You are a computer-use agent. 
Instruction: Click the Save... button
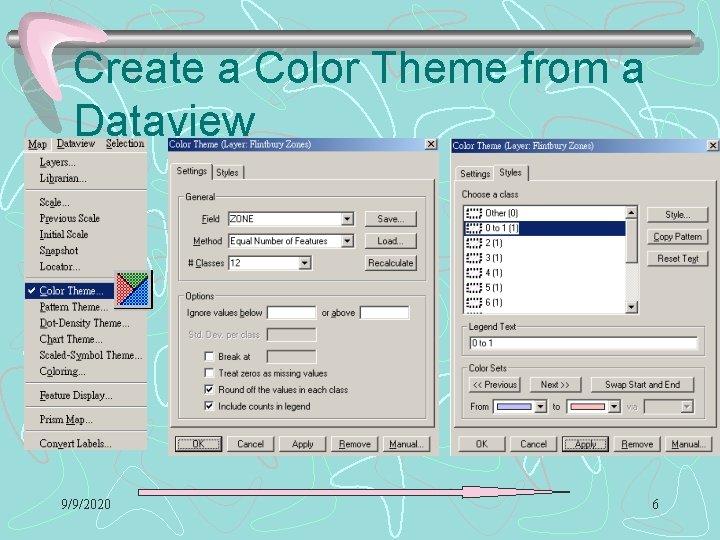coord(391,219)
